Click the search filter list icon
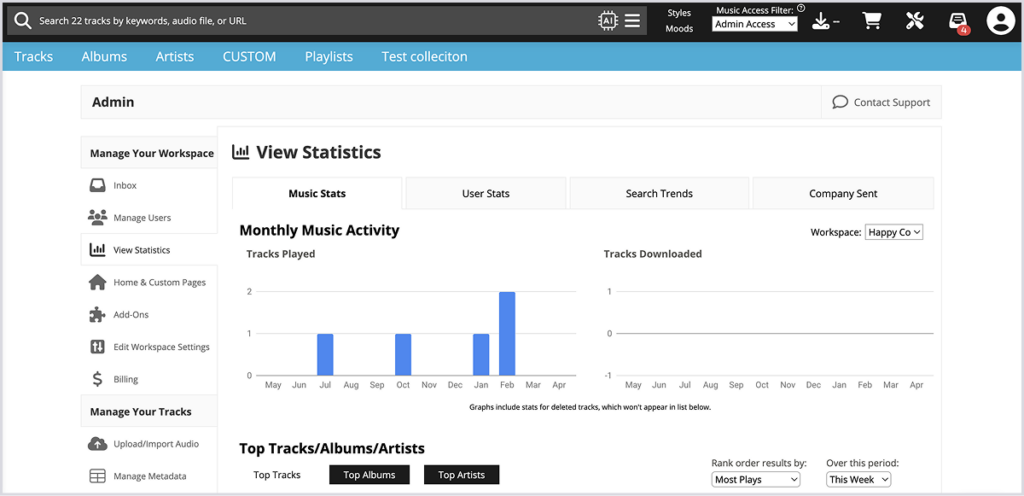 point(632,20)
